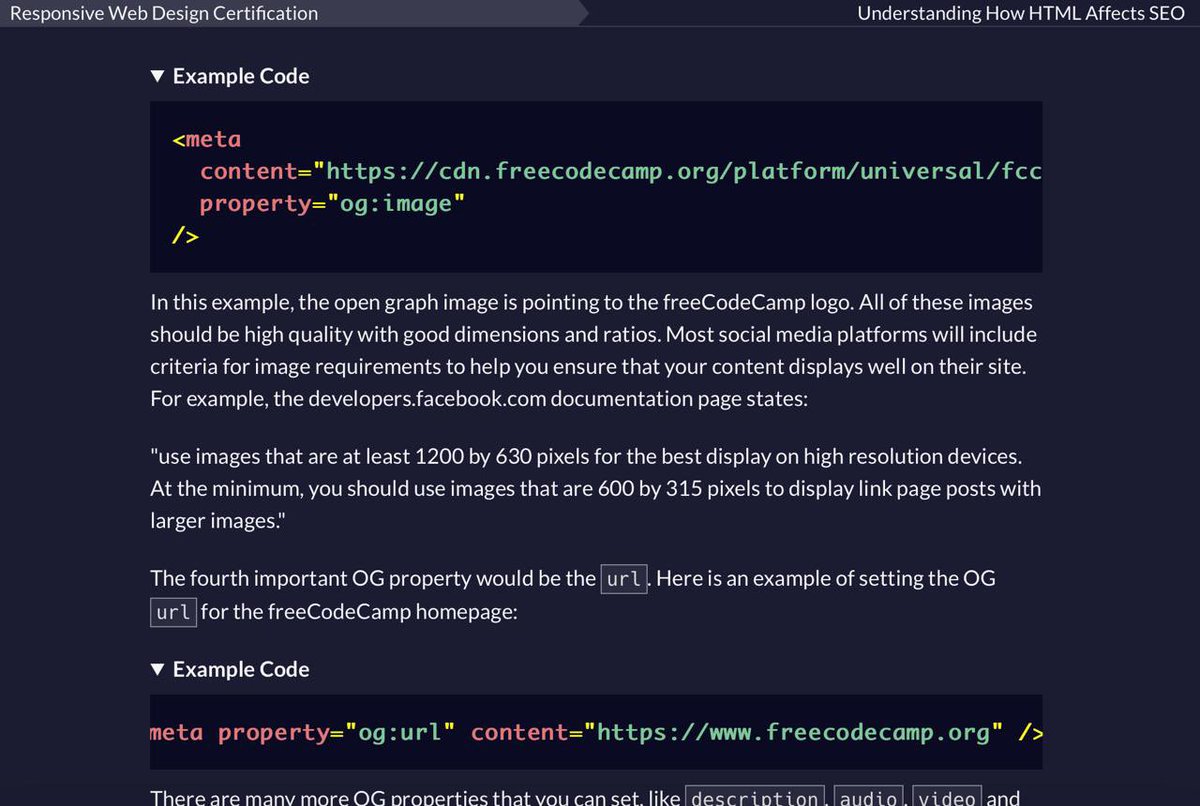Viewport: 1200px width, 806px height.
Task: Select the video code tag
Action: (x=946, y=797)
